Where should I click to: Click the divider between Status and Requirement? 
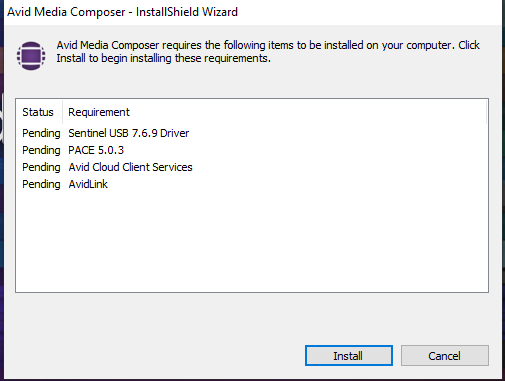[62, 112]
